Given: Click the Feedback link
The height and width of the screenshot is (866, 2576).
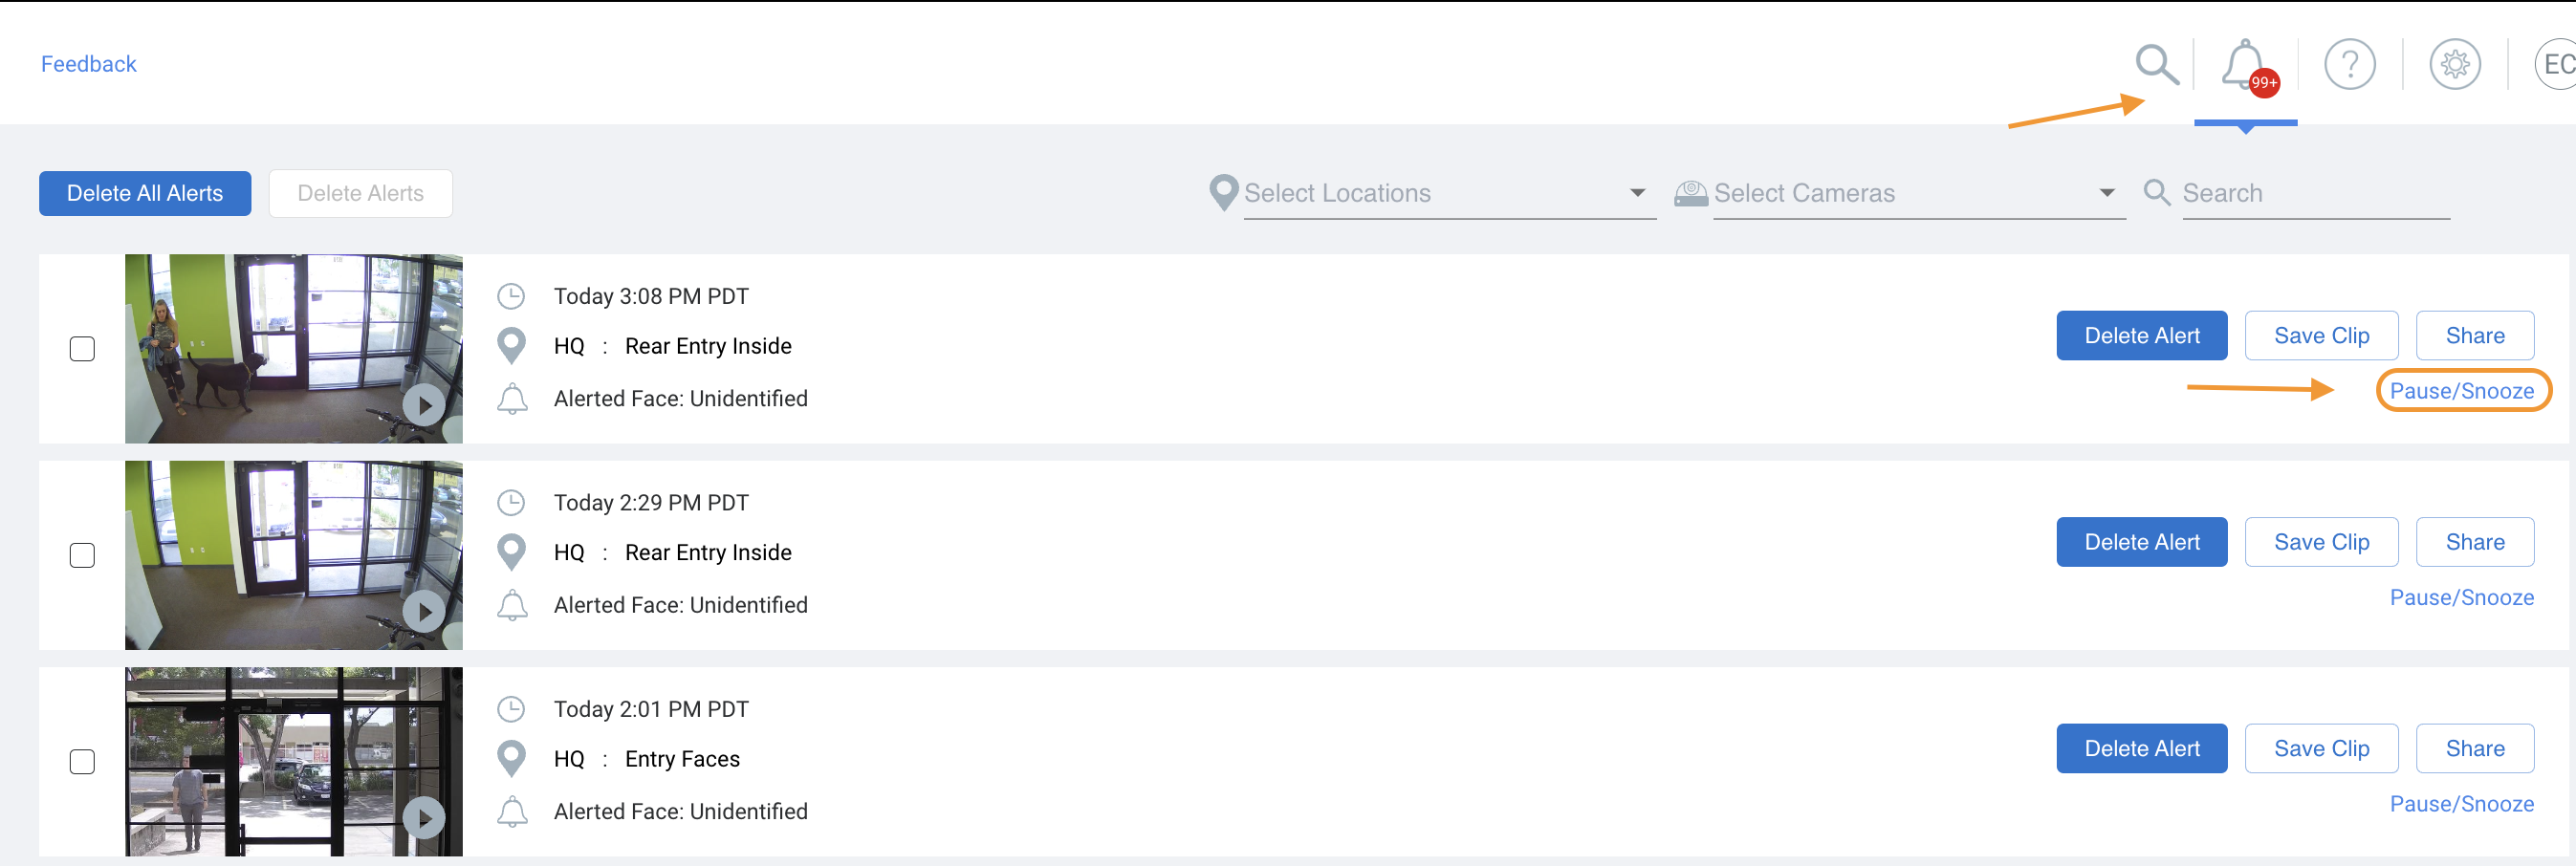Looking at the screenshot, I should click(88, 64).
